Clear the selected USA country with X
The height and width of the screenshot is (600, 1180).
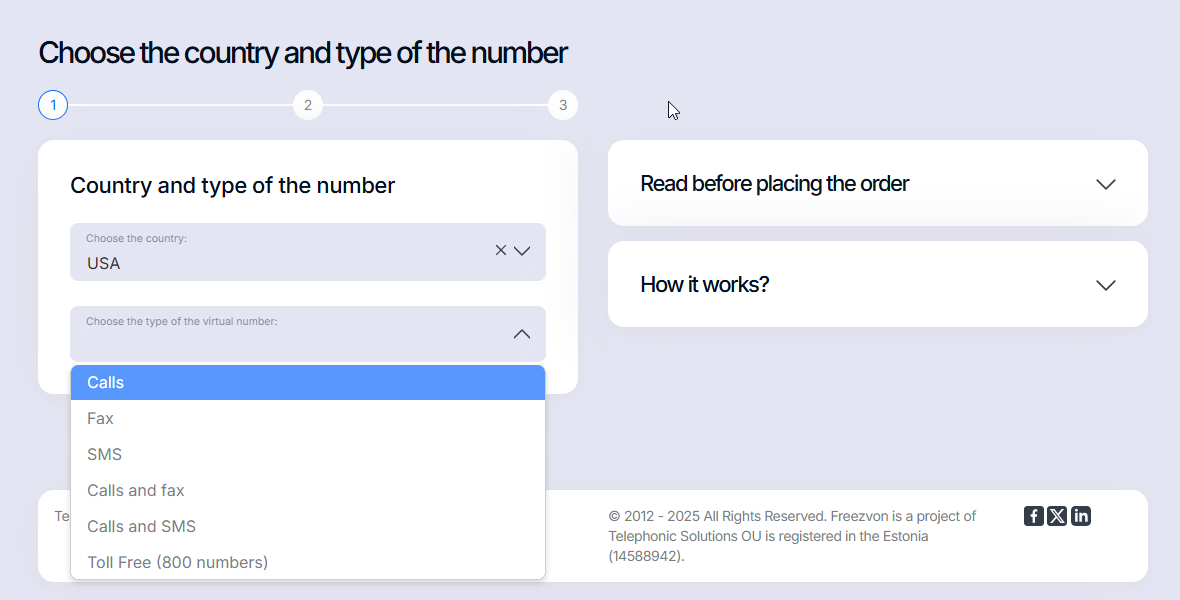(500, 250)
